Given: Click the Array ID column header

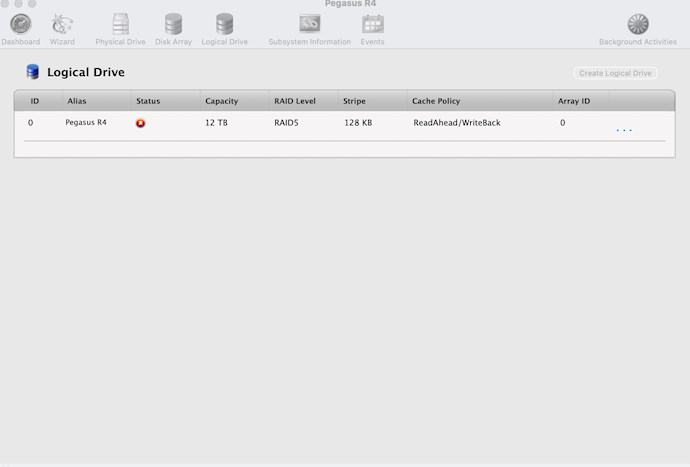Looking at the screenshot, I should coord(574,101).
